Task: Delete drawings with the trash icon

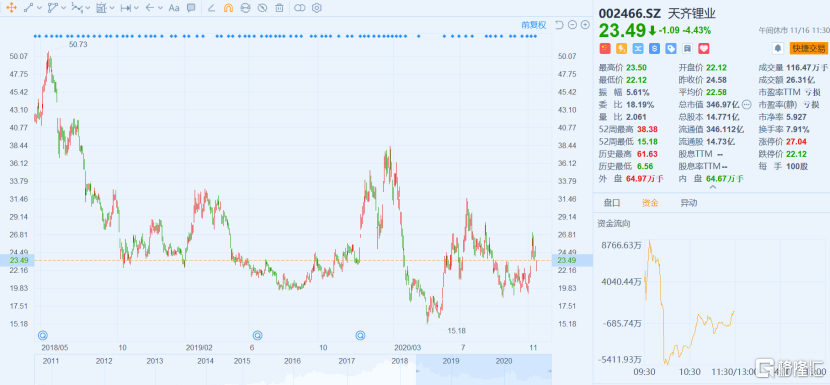Action: [279, 8]
